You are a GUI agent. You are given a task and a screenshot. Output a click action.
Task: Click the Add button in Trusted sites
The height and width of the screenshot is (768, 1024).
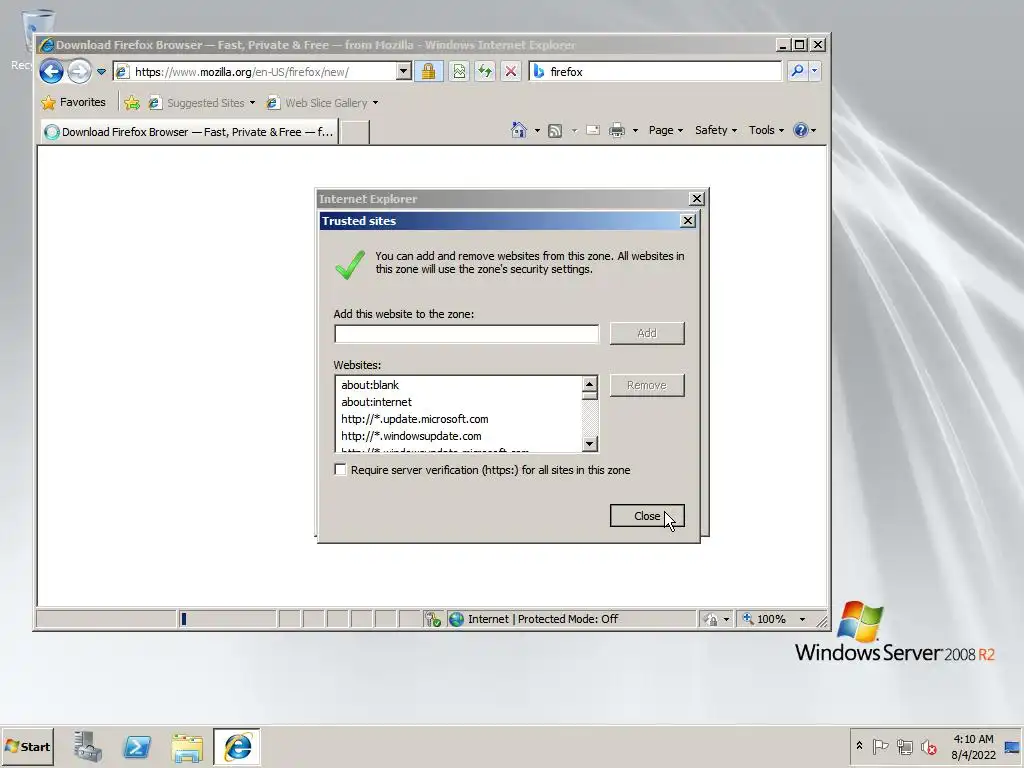tap(647, 333)
